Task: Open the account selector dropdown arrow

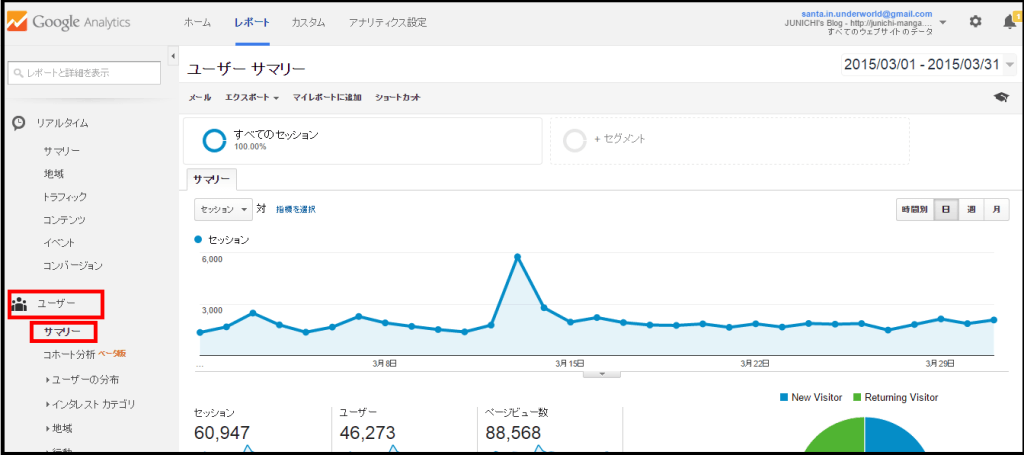Action: pos(943,22)
